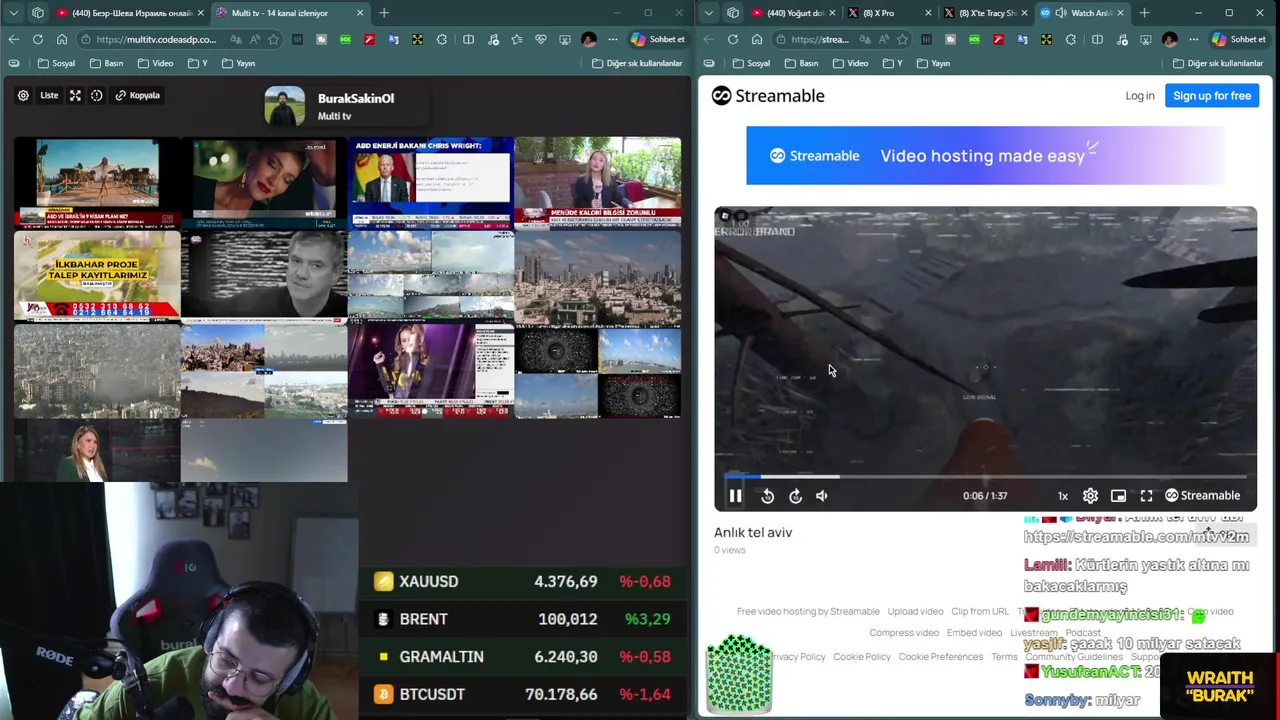Open the 1x playback speed menu
Viewport: 1280px width, 720px height.
[1063, 495]
